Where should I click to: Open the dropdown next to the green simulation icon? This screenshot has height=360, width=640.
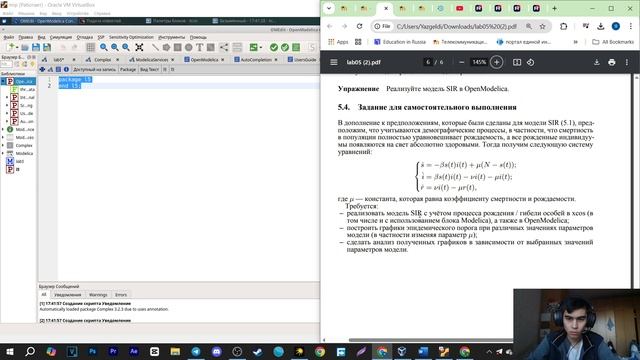pyautogui.click(x=260, y=48)
